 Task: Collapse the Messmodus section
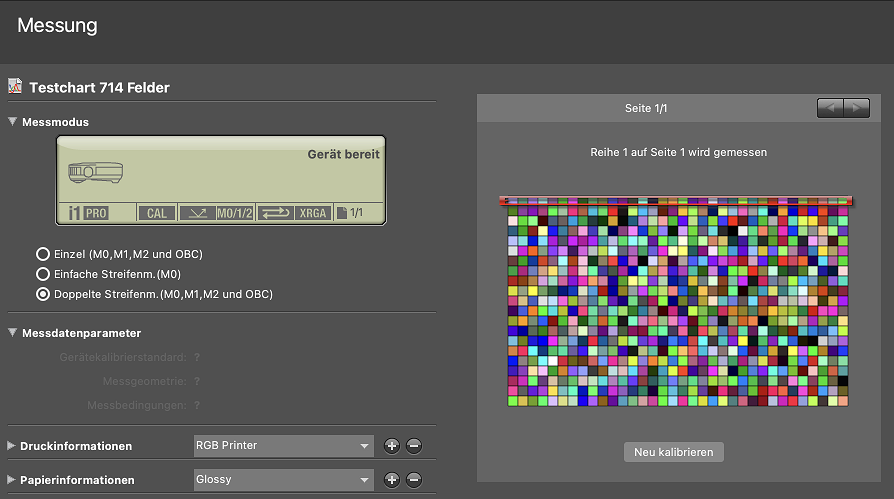12,121
